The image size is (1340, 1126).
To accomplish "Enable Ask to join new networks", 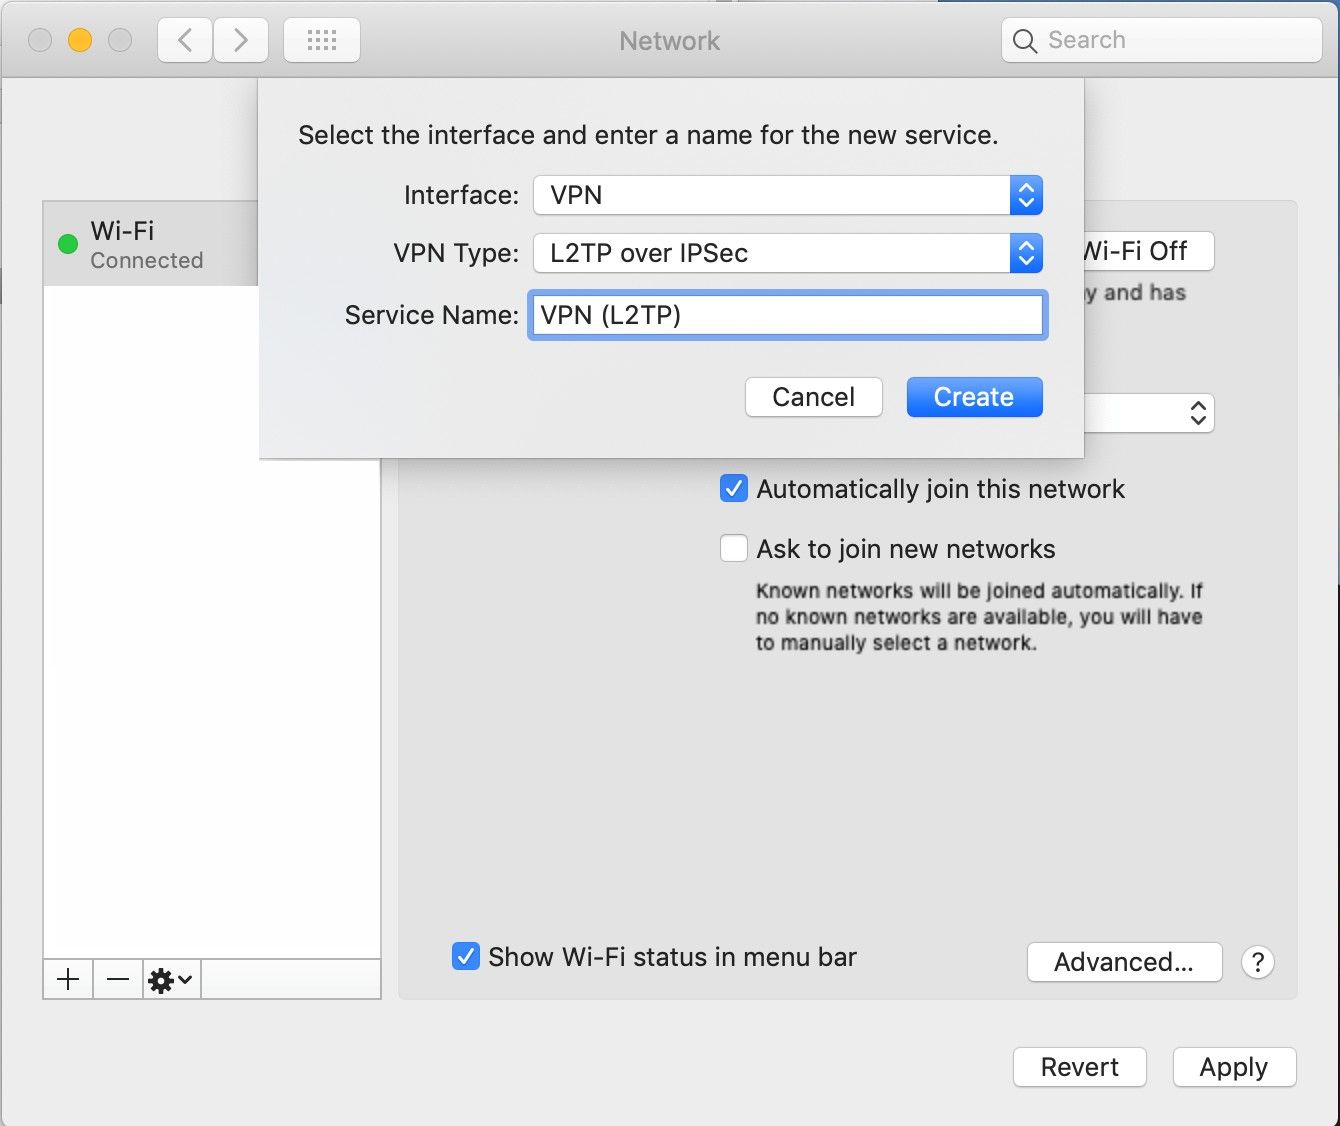I will 734,548.
